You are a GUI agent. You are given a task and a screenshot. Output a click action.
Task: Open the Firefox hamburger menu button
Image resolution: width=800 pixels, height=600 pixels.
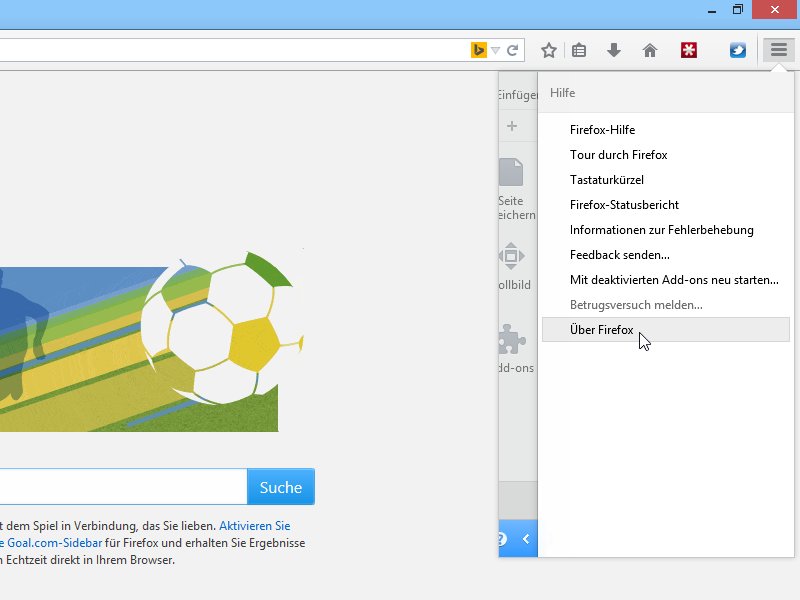point(779,50)
